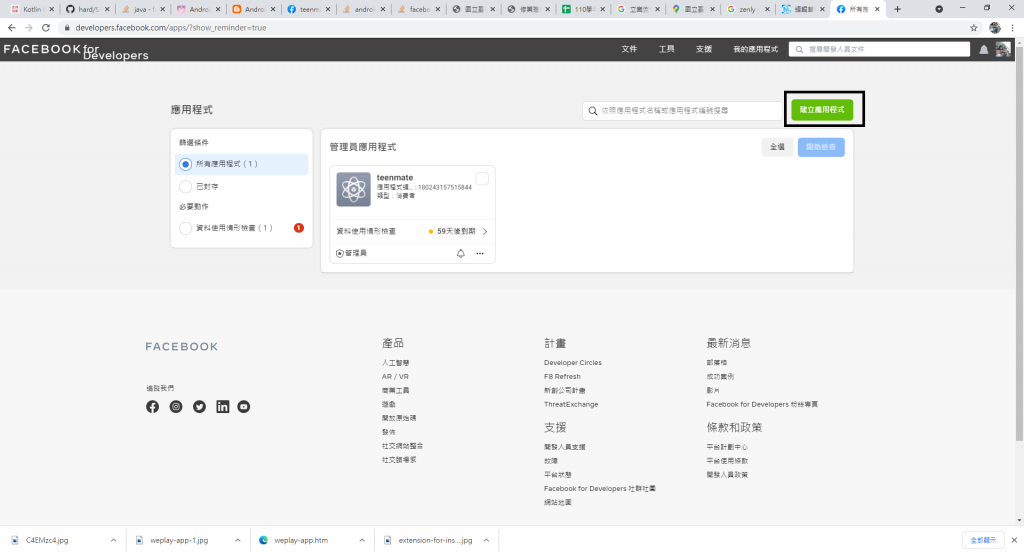Open Facebook for Developers 社群社團 footer link
1024x555 pixels.
[600, 489]
